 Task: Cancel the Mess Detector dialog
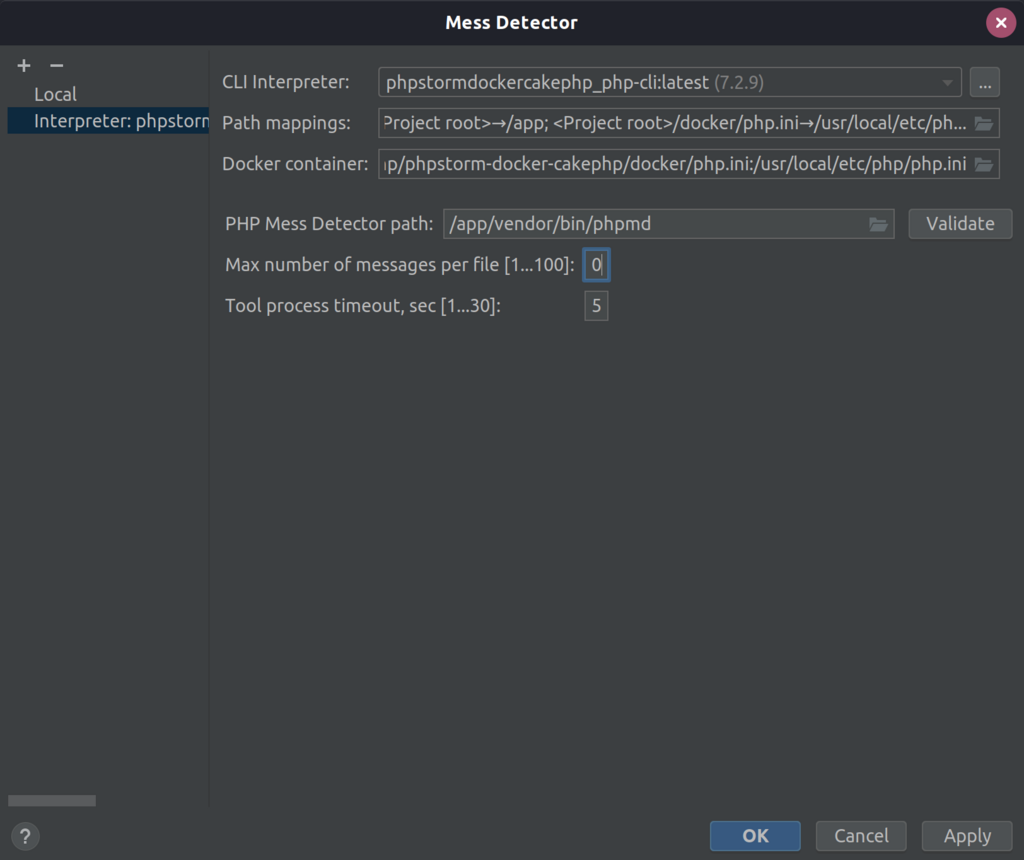[861, 836]
